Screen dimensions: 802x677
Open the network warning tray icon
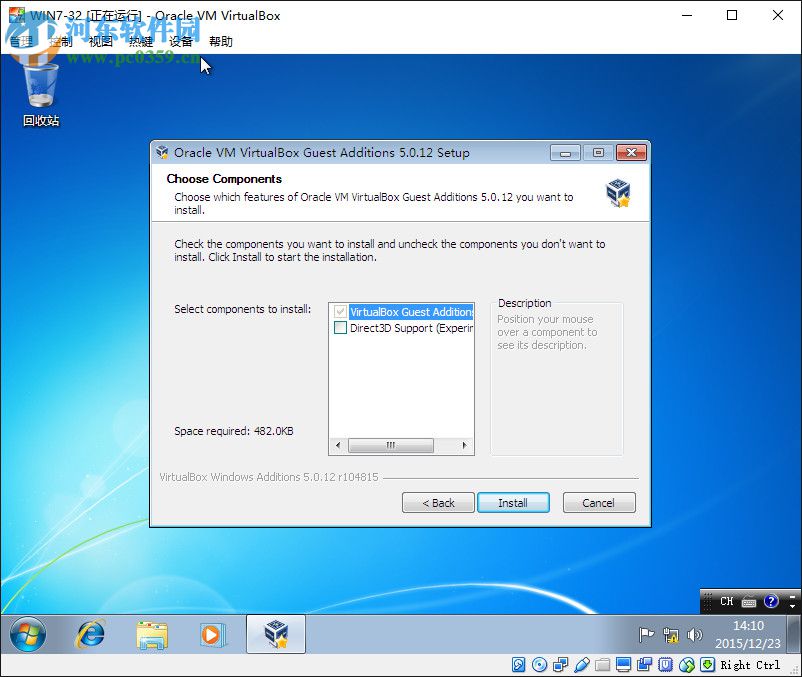click(x=671, y=635)
